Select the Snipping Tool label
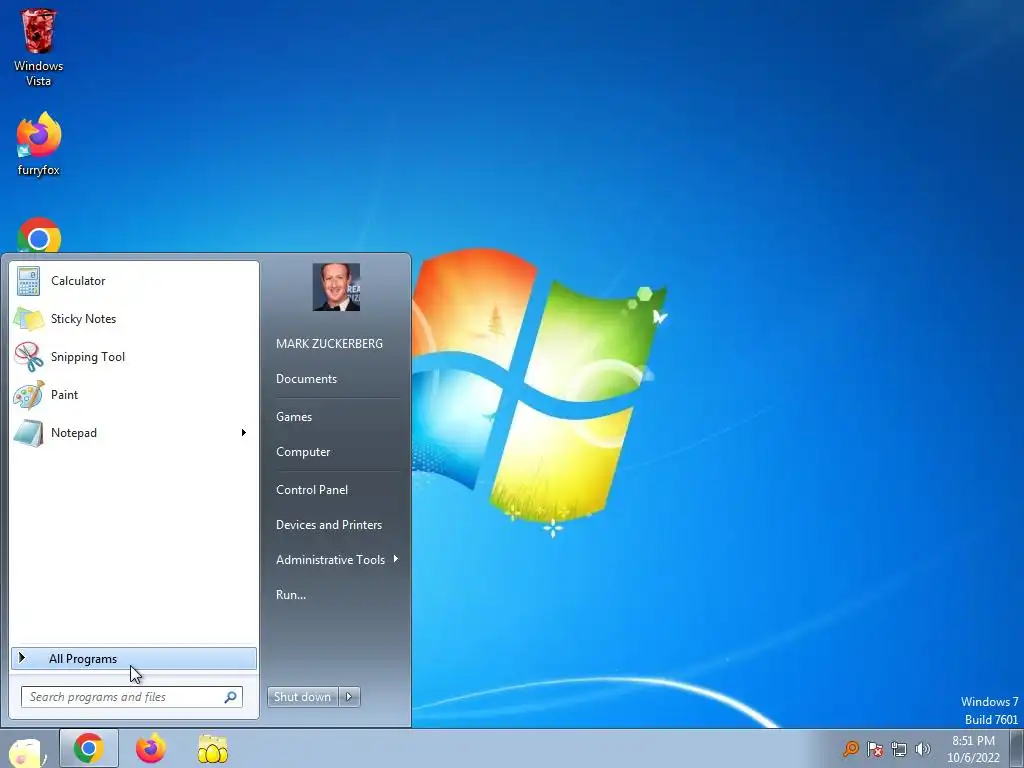The image size is (1024, 768). click(88, 357)
